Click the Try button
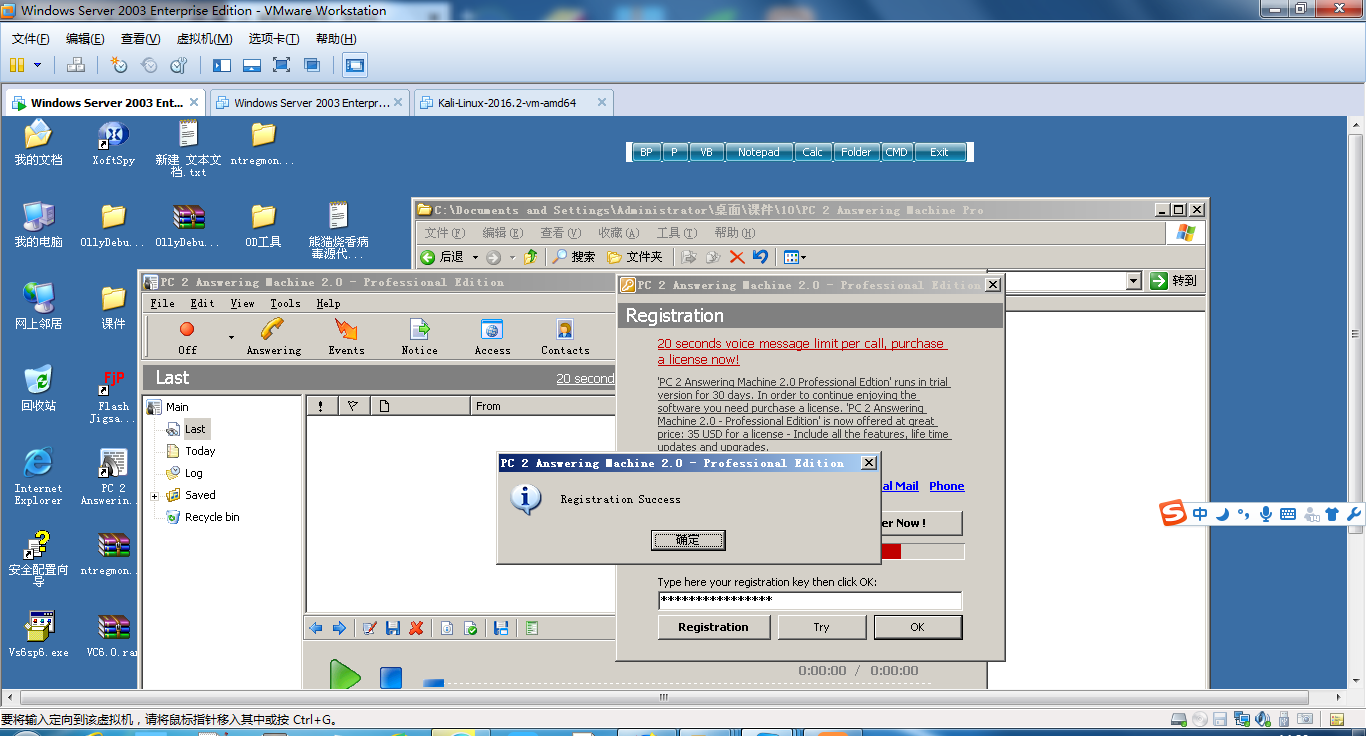Viewport: 1366px width, 736px height. pyautogui.click(x=821, y=627)
